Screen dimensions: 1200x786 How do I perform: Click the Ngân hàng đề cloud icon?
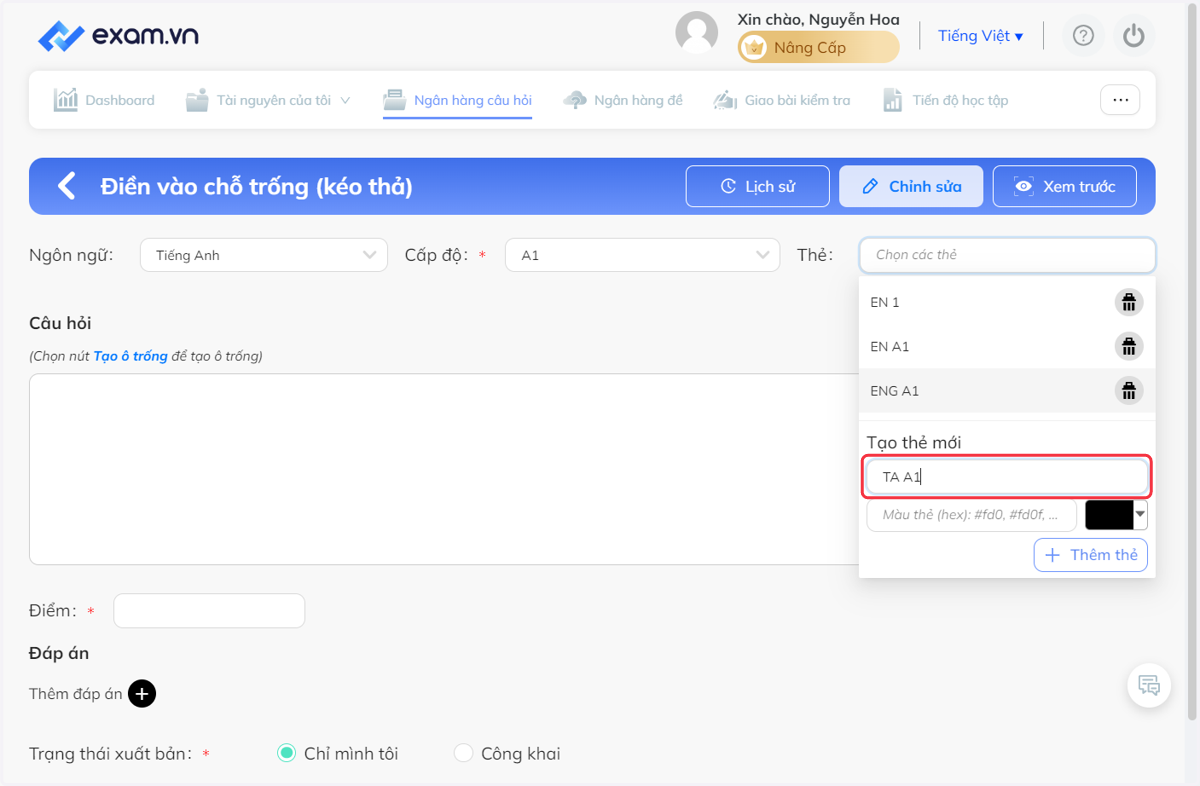coord(575,100)
